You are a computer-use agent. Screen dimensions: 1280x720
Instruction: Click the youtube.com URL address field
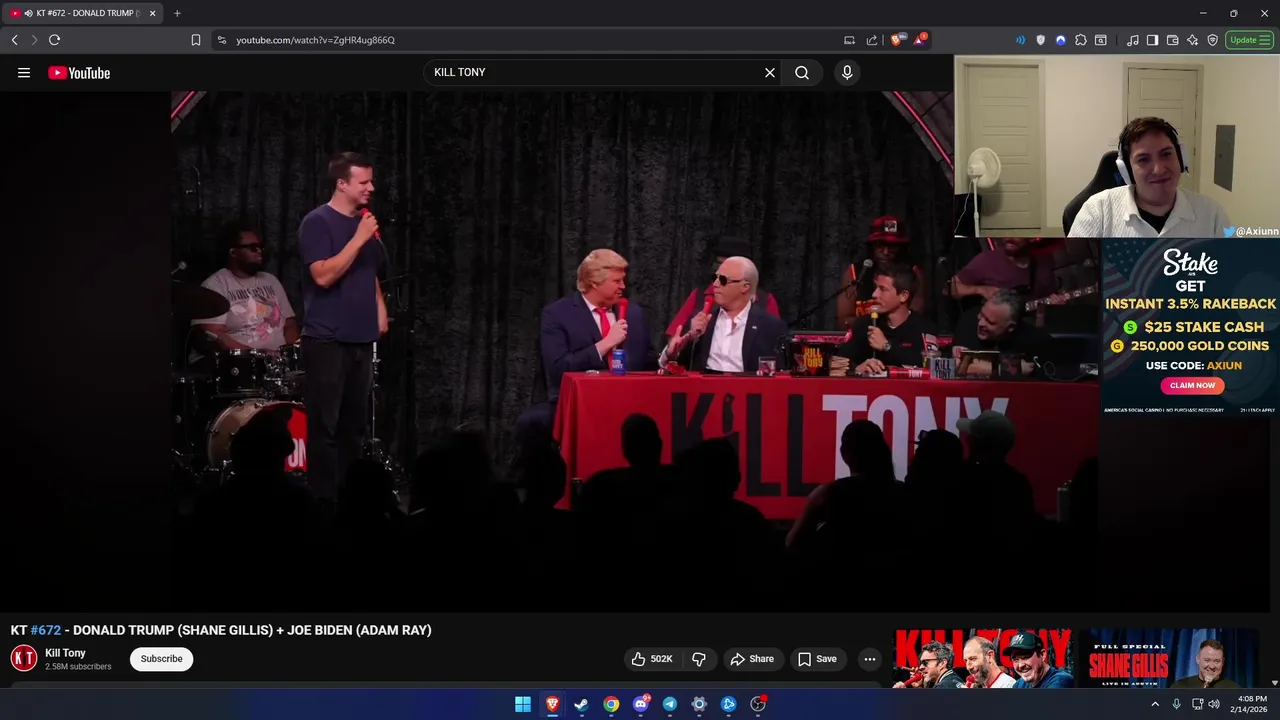tap(530, 40)
